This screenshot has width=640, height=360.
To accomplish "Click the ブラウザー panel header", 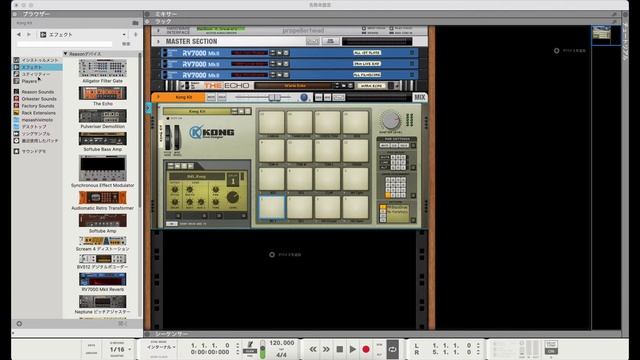I will pos(77,14).
